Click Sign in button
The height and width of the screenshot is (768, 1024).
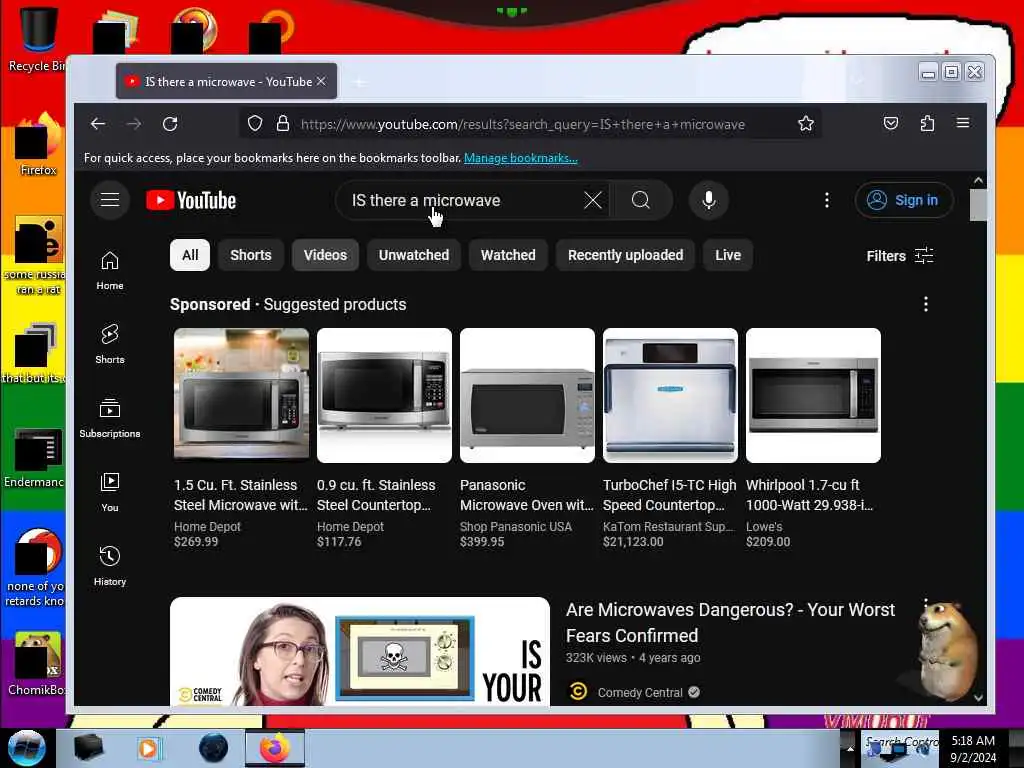click(904, 200)
